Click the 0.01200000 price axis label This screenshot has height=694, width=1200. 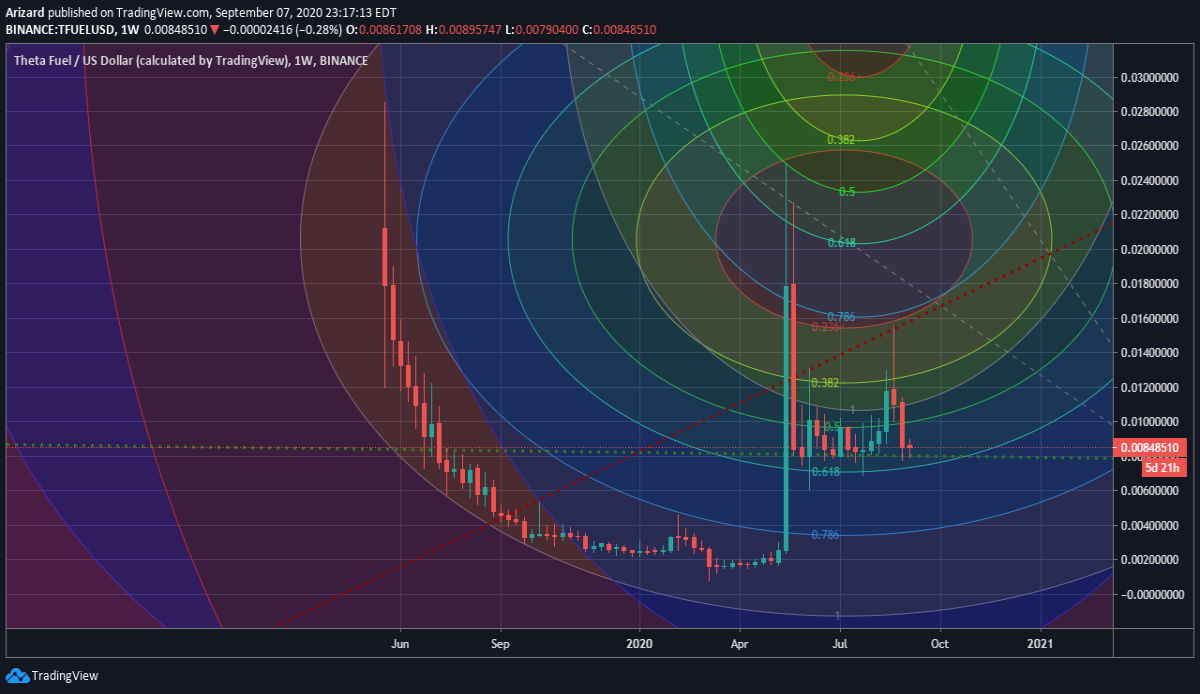pyautogui.click(x=1149, y=387)
